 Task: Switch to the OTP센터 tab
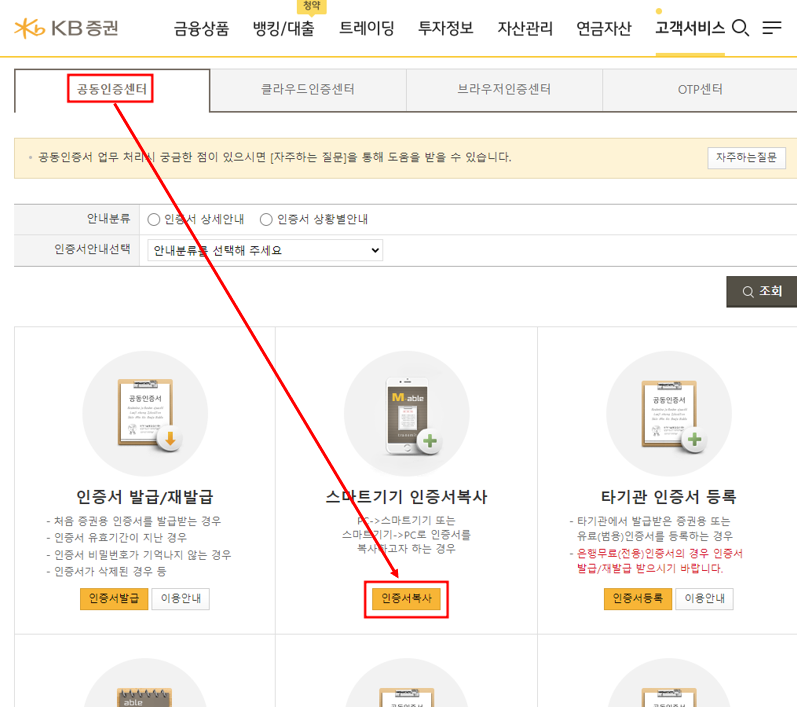pos(699,89)
